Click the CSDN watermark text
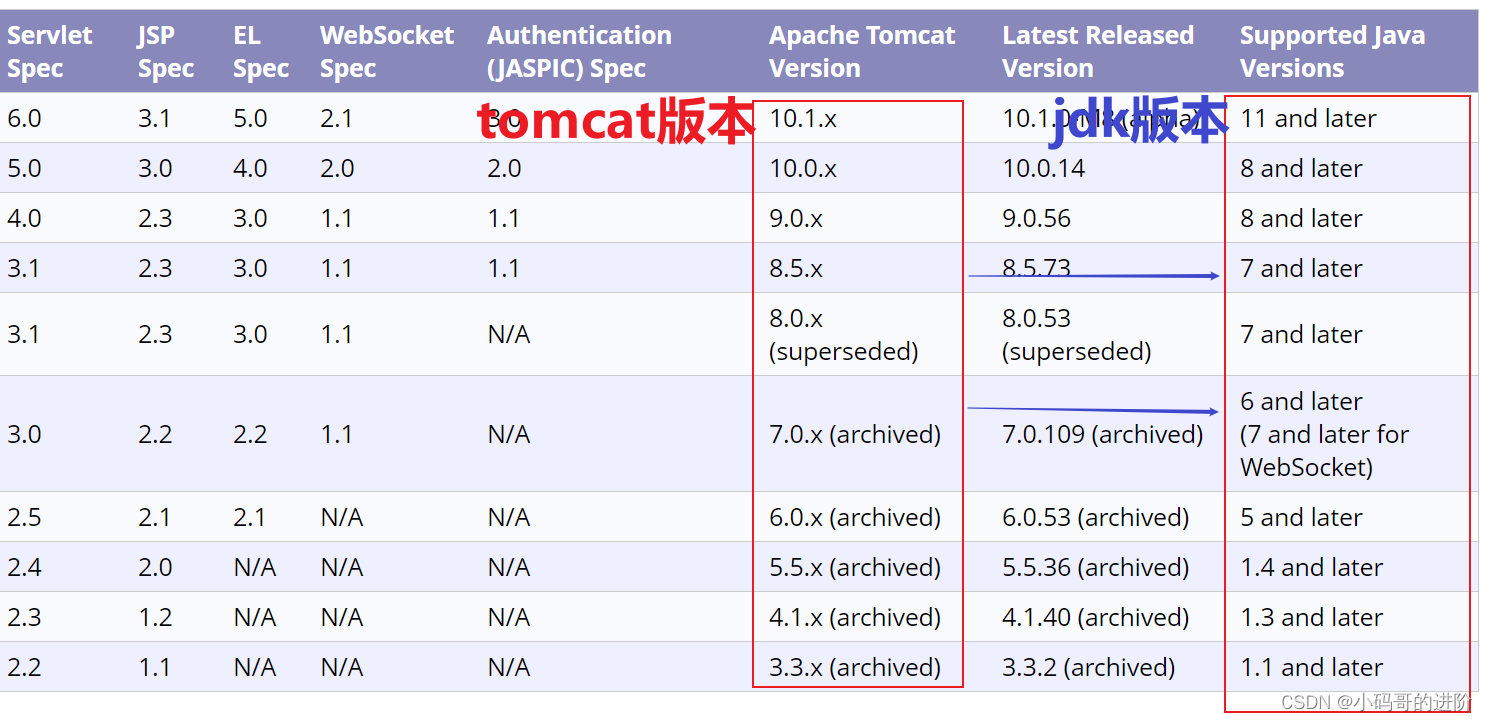 [1376, 702]
